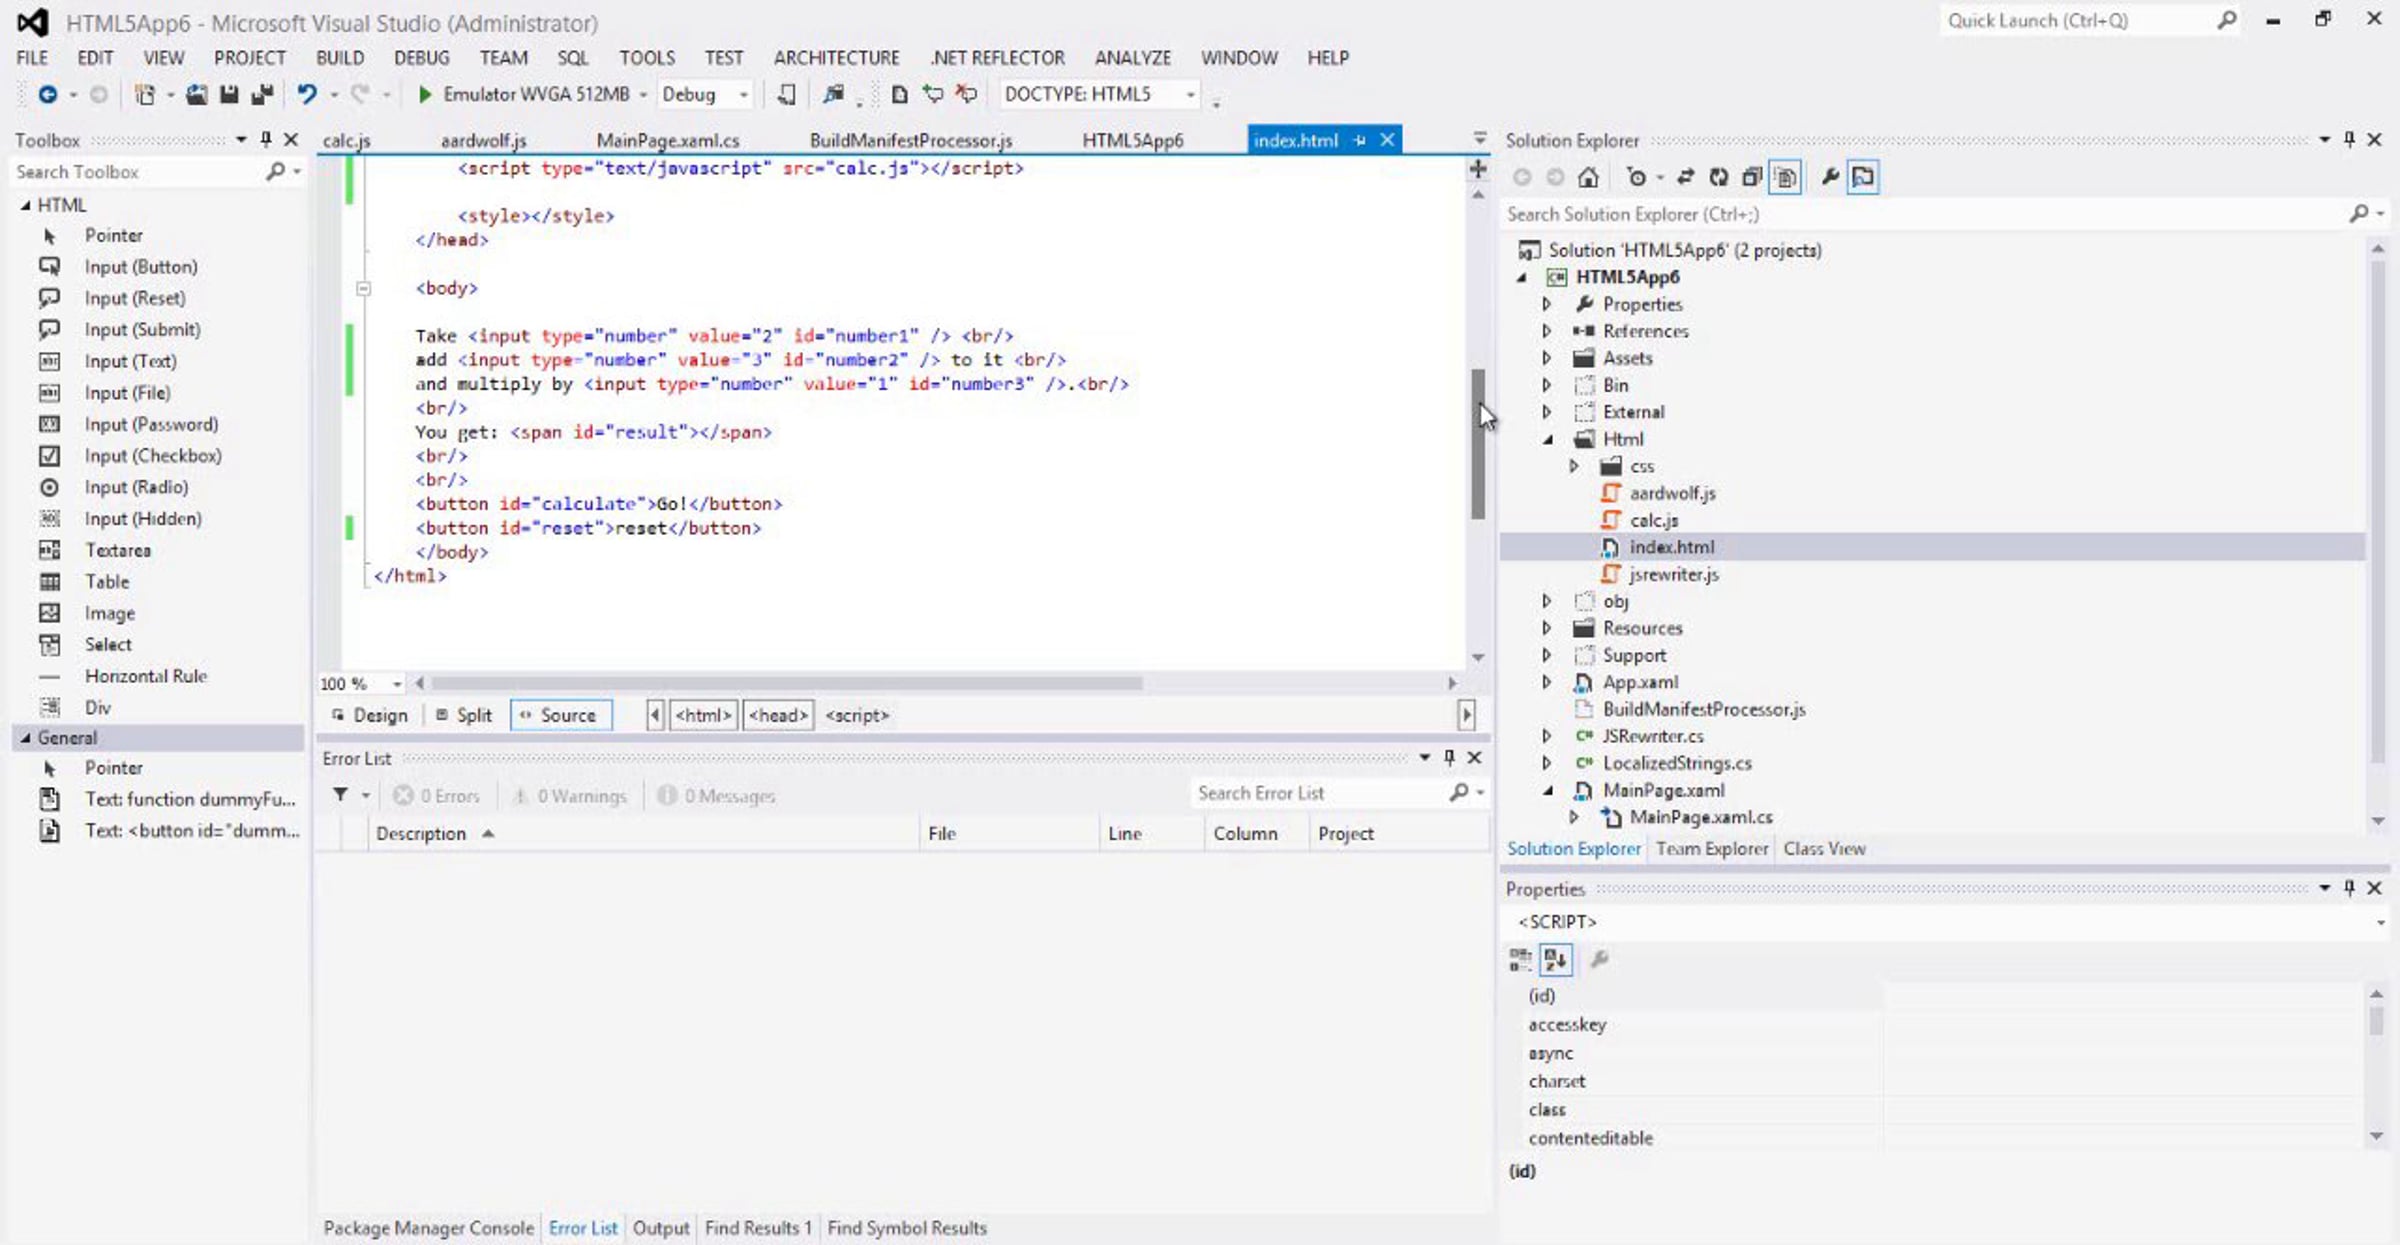Click the Save All icon in toolbar
The image size is (2400, 1245).
[x=262, y=94]
